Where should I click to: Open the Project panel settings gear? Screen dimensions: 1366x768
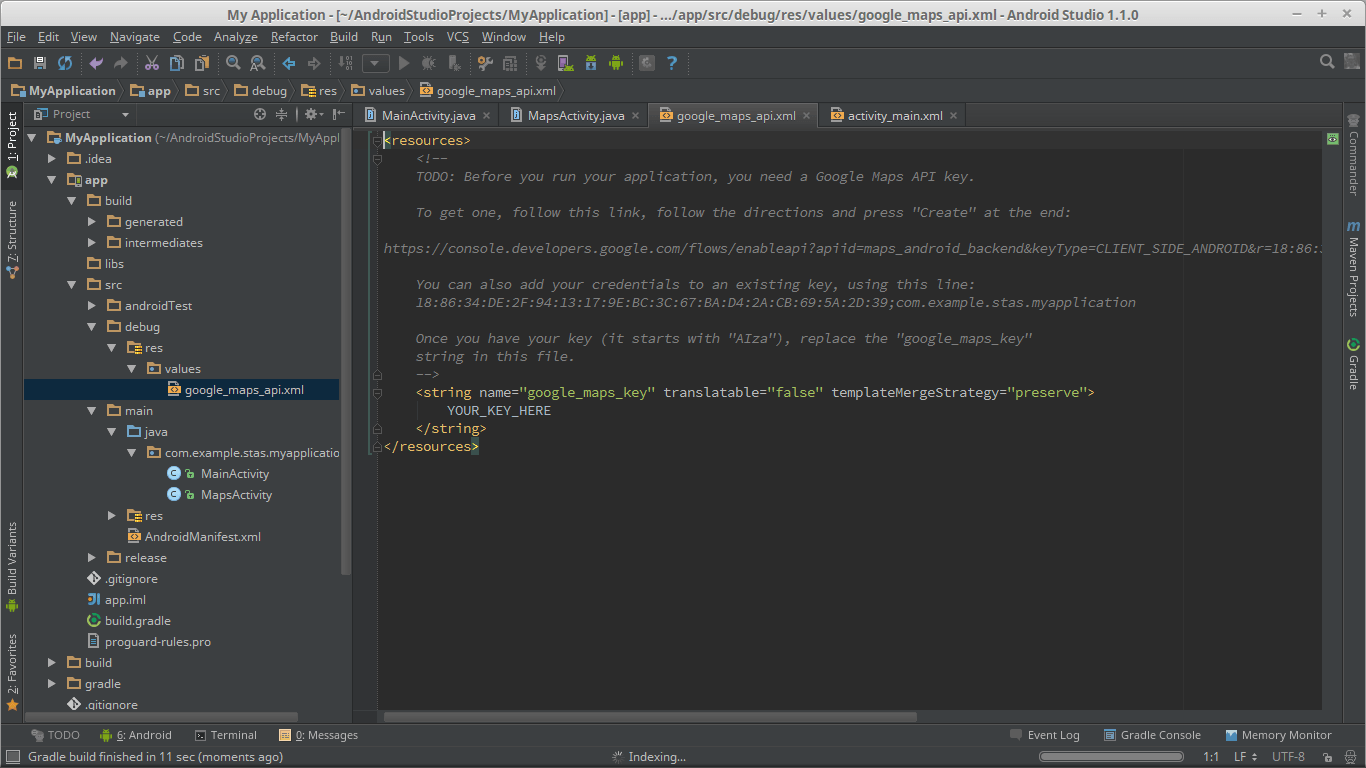tap(312, 114)
